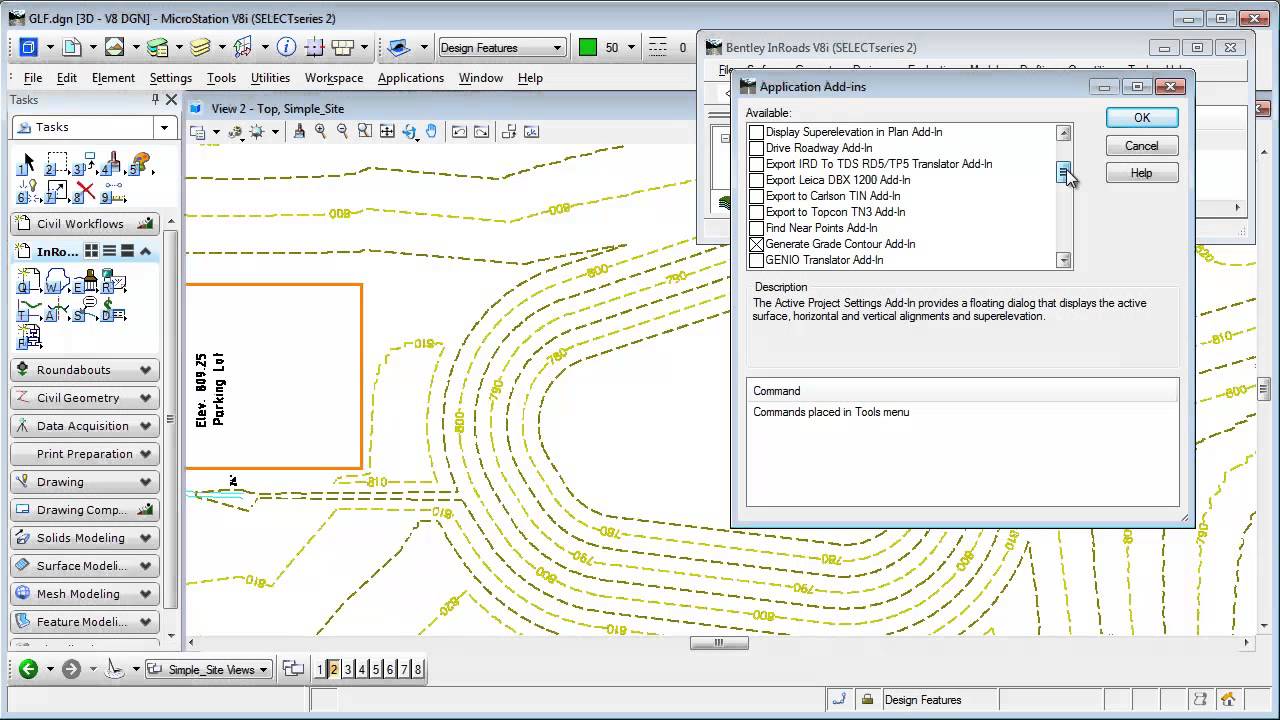
Task: Select the Pan View hand icon
Action: click(x=431, y=131)
